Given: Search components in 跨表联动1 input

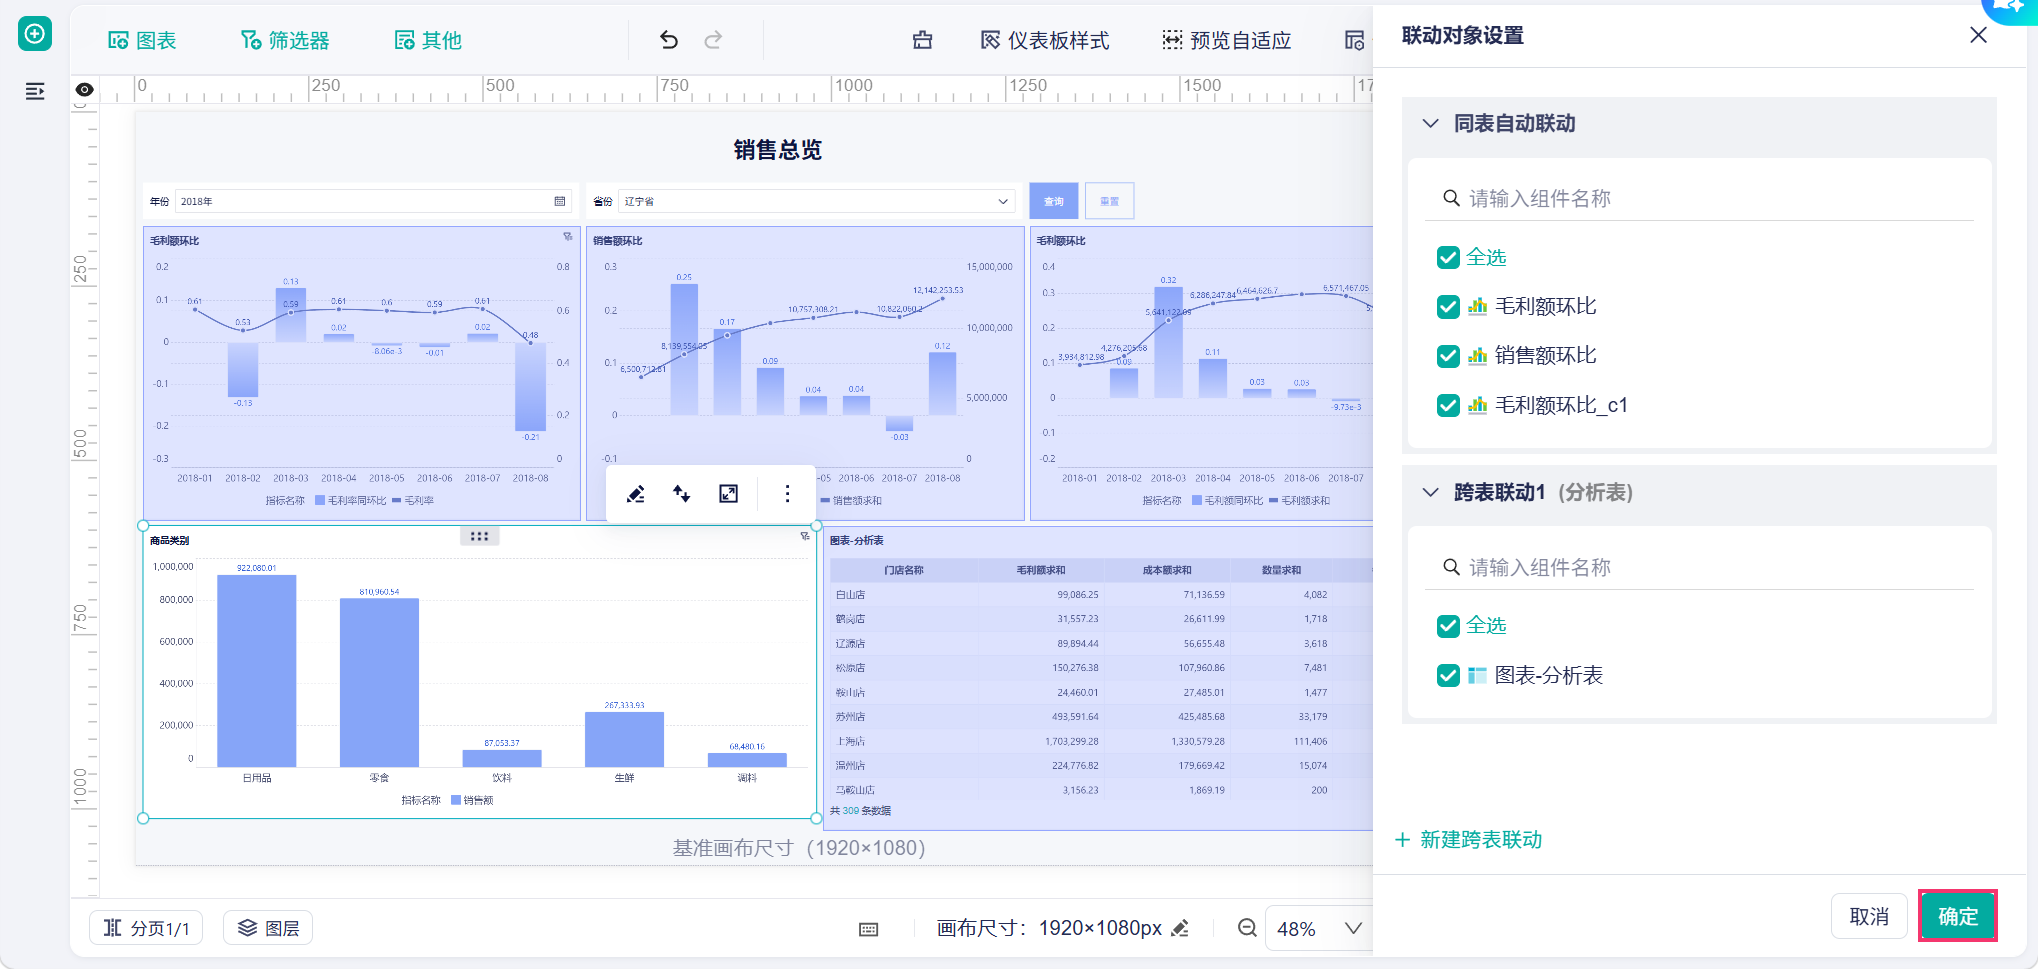Looking at the screenshot, I should coord(1699,567).
